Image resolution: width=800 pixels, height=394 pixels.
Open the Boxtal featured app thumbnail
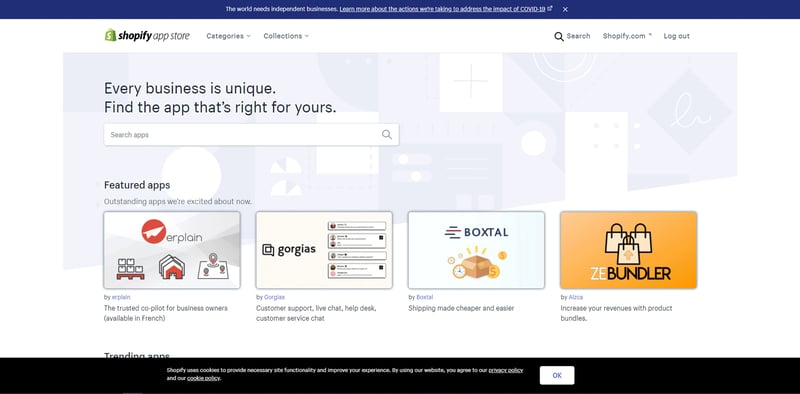point(476,250)
